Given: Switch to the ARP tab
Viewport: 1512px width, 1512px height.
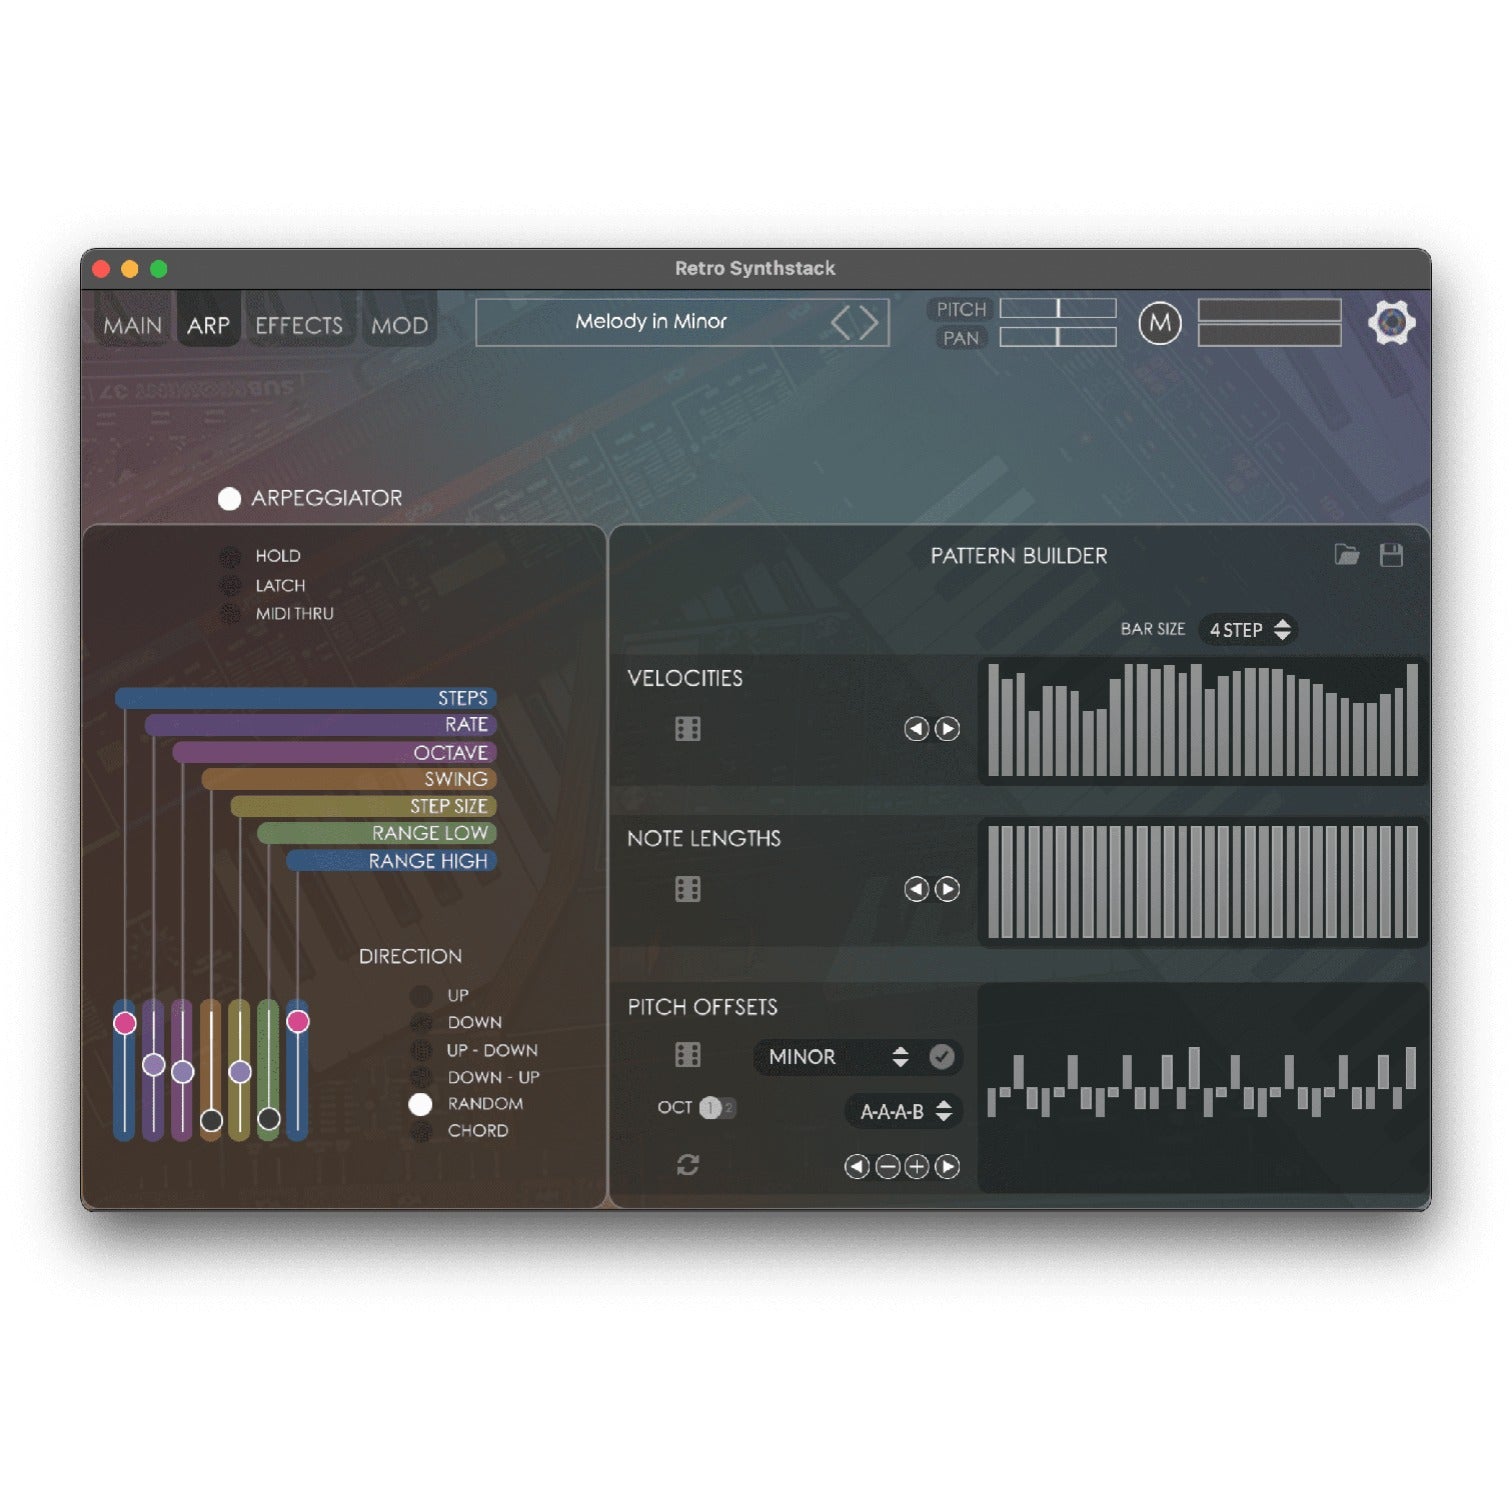Looking at the screenshot, I should click(209, 323).
